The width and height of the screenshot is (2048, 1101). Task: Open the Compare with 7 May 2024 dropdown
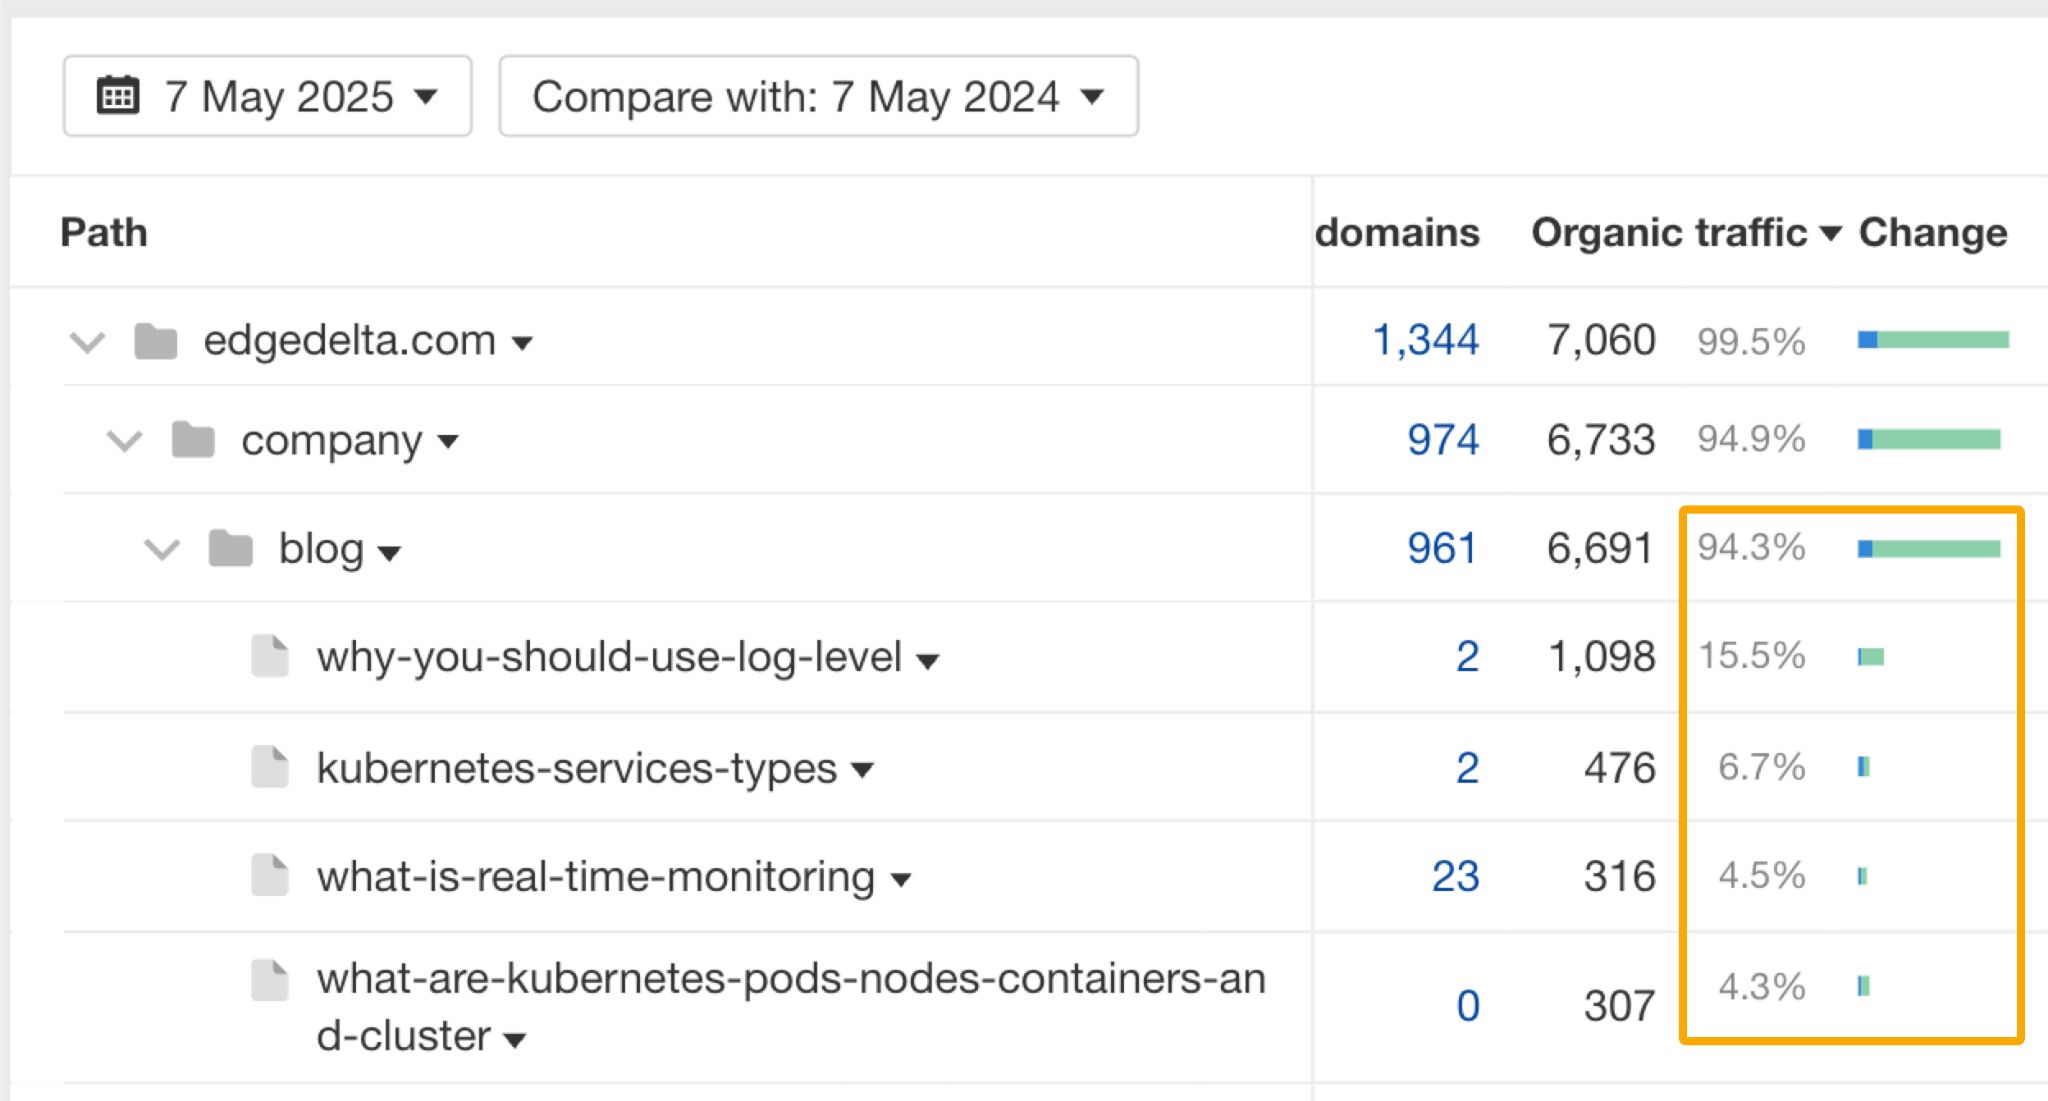[x=817, y=96]
